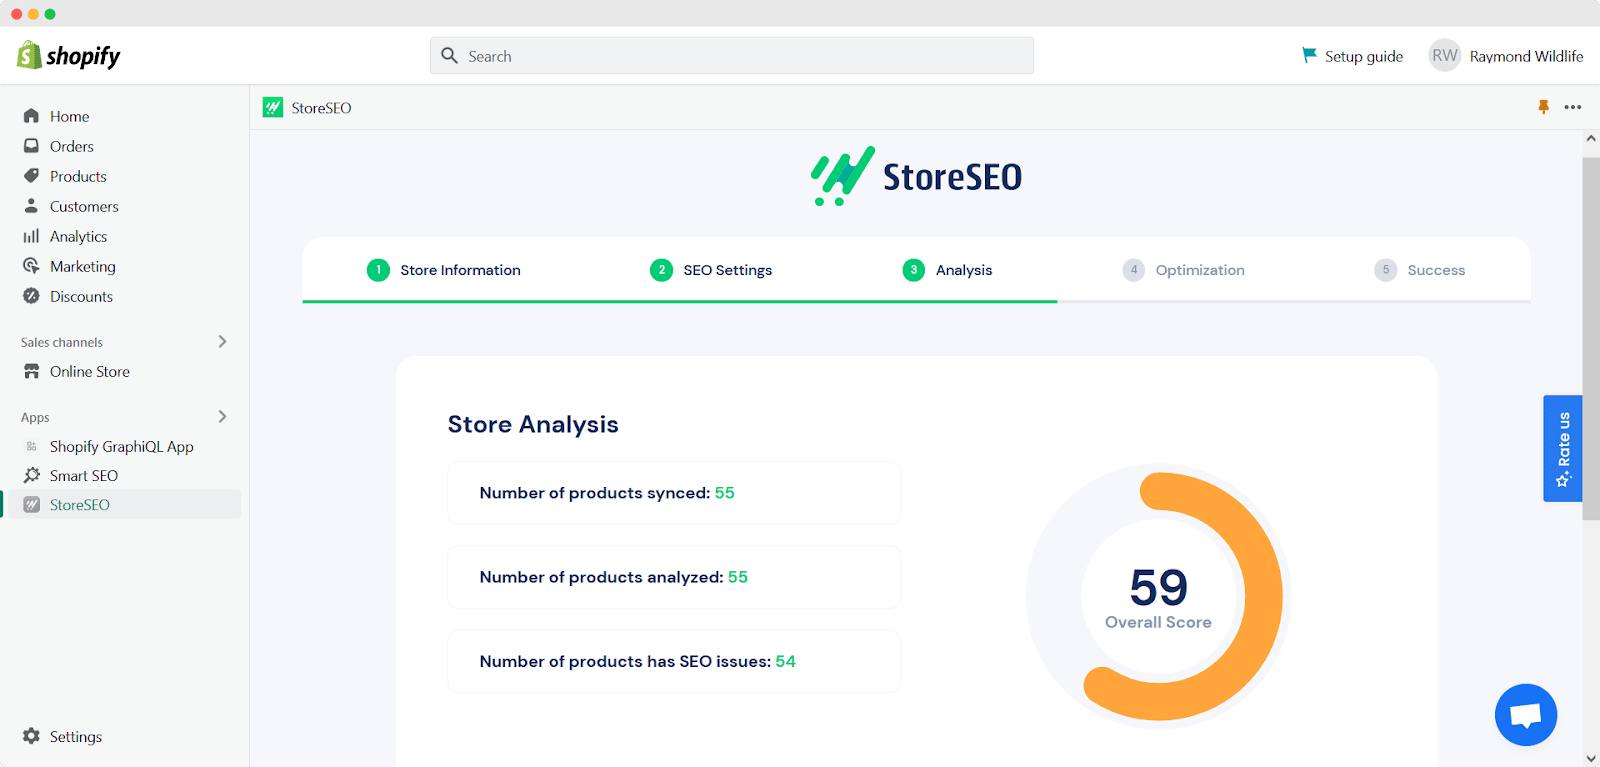Screen dimensions: 1600x767
Task: Click the Home icon in sidebar
Action: [x=31, y=116]
